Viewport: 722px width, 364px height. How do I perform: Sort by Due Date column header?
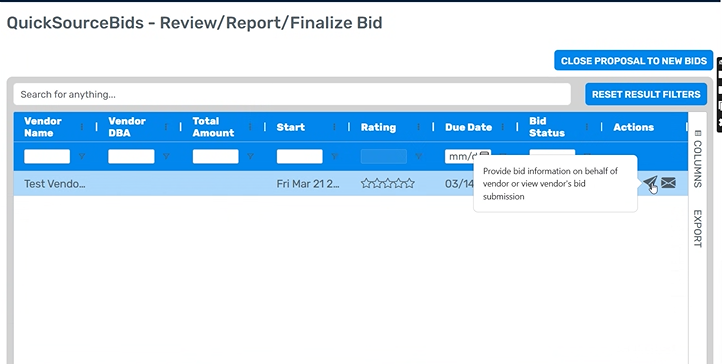tap(468, 127)
